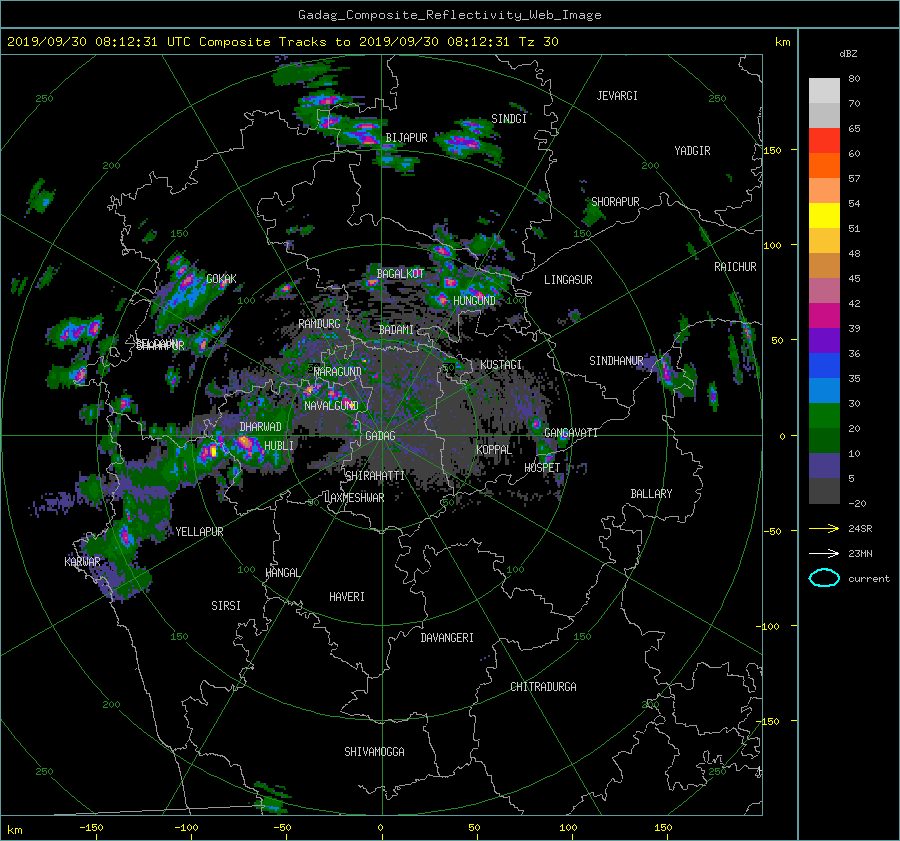Click the white 23MN arrow legend icon
The width and height of the screenshot is (900, 841).
pos(824,553)
